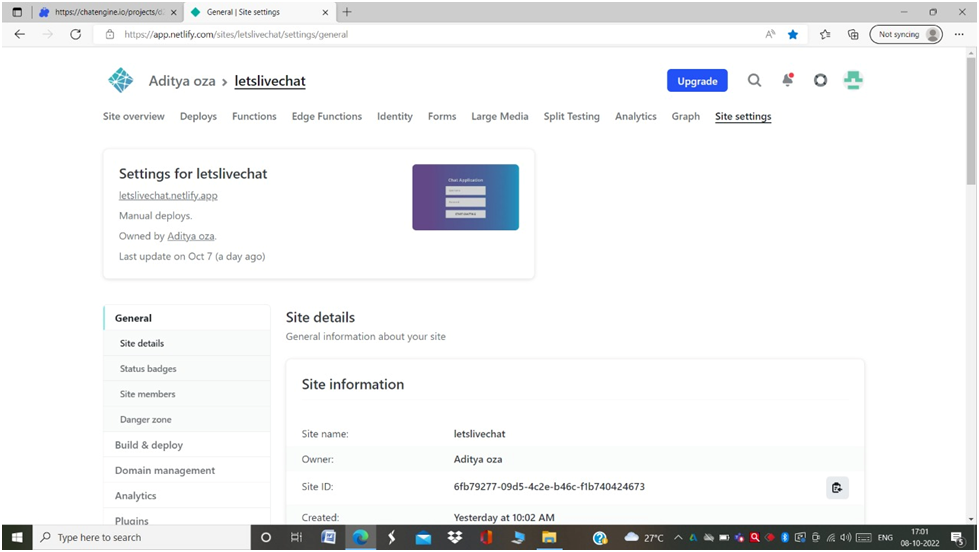Viewport: 979px width, 552px height.
Task: Switch to Deploys tab
Action: coord(198,116)
